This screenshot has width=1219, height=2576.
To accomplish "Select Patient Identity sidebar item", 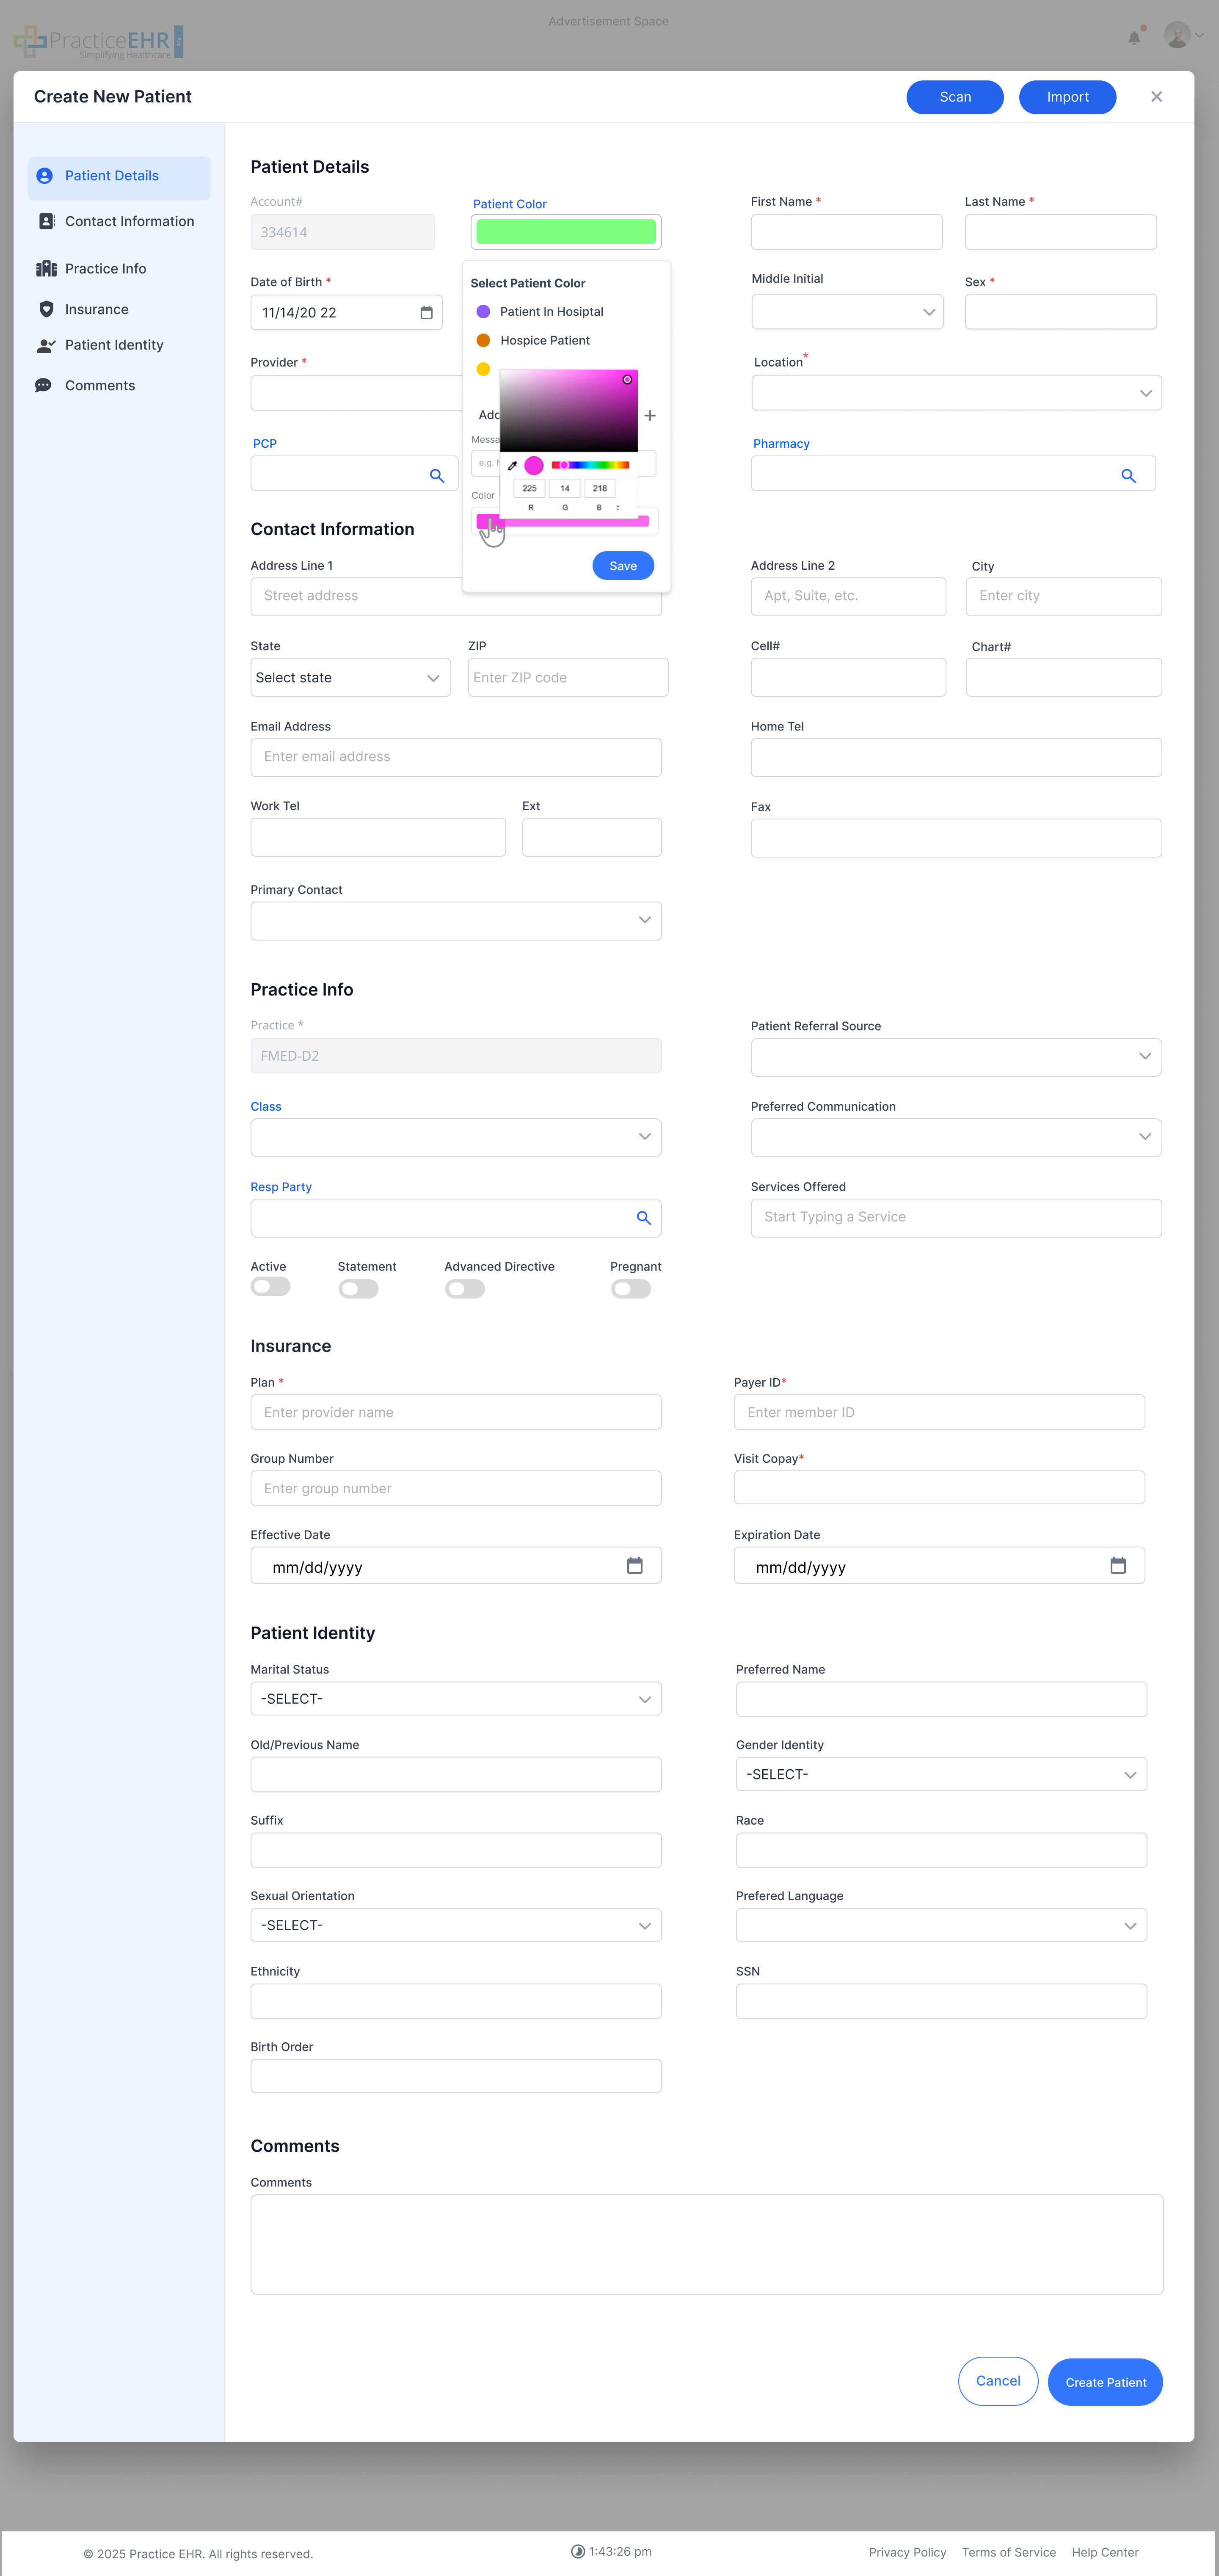I will [x=114, y=345].
